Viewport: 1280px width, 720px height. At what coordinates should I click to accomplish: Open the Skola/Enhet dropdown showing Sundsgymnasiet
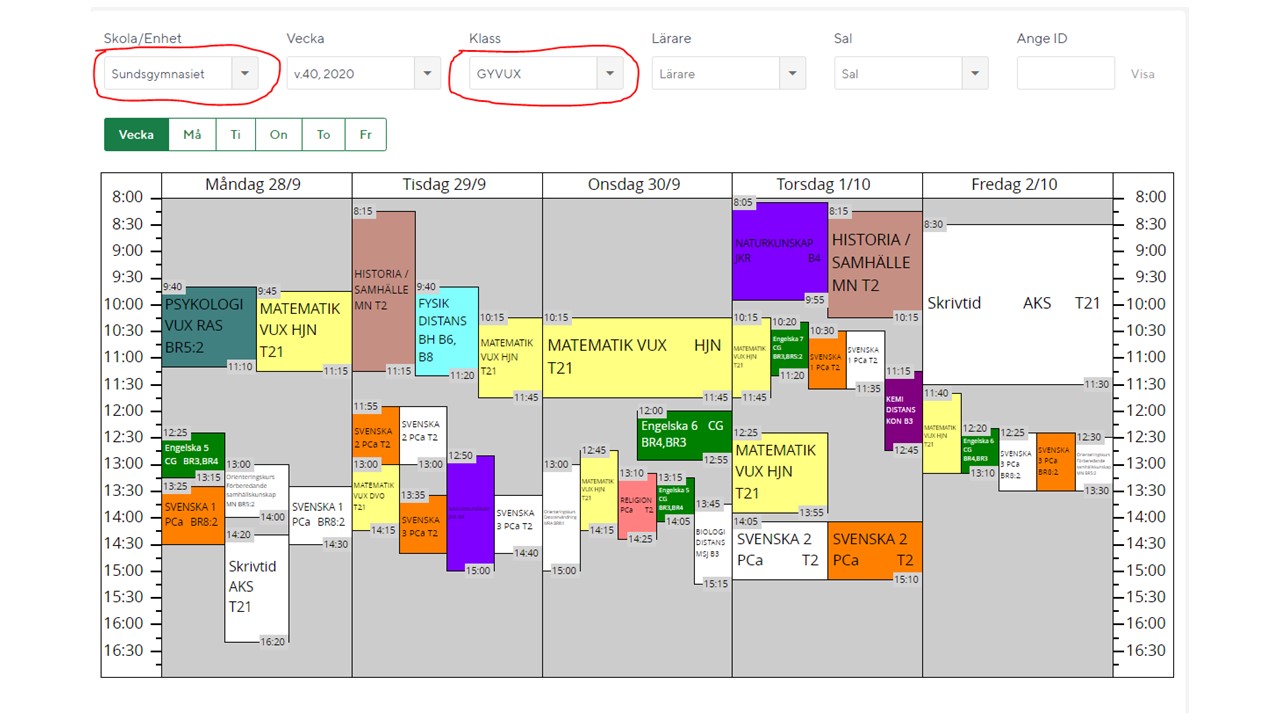tap(181, 73)
